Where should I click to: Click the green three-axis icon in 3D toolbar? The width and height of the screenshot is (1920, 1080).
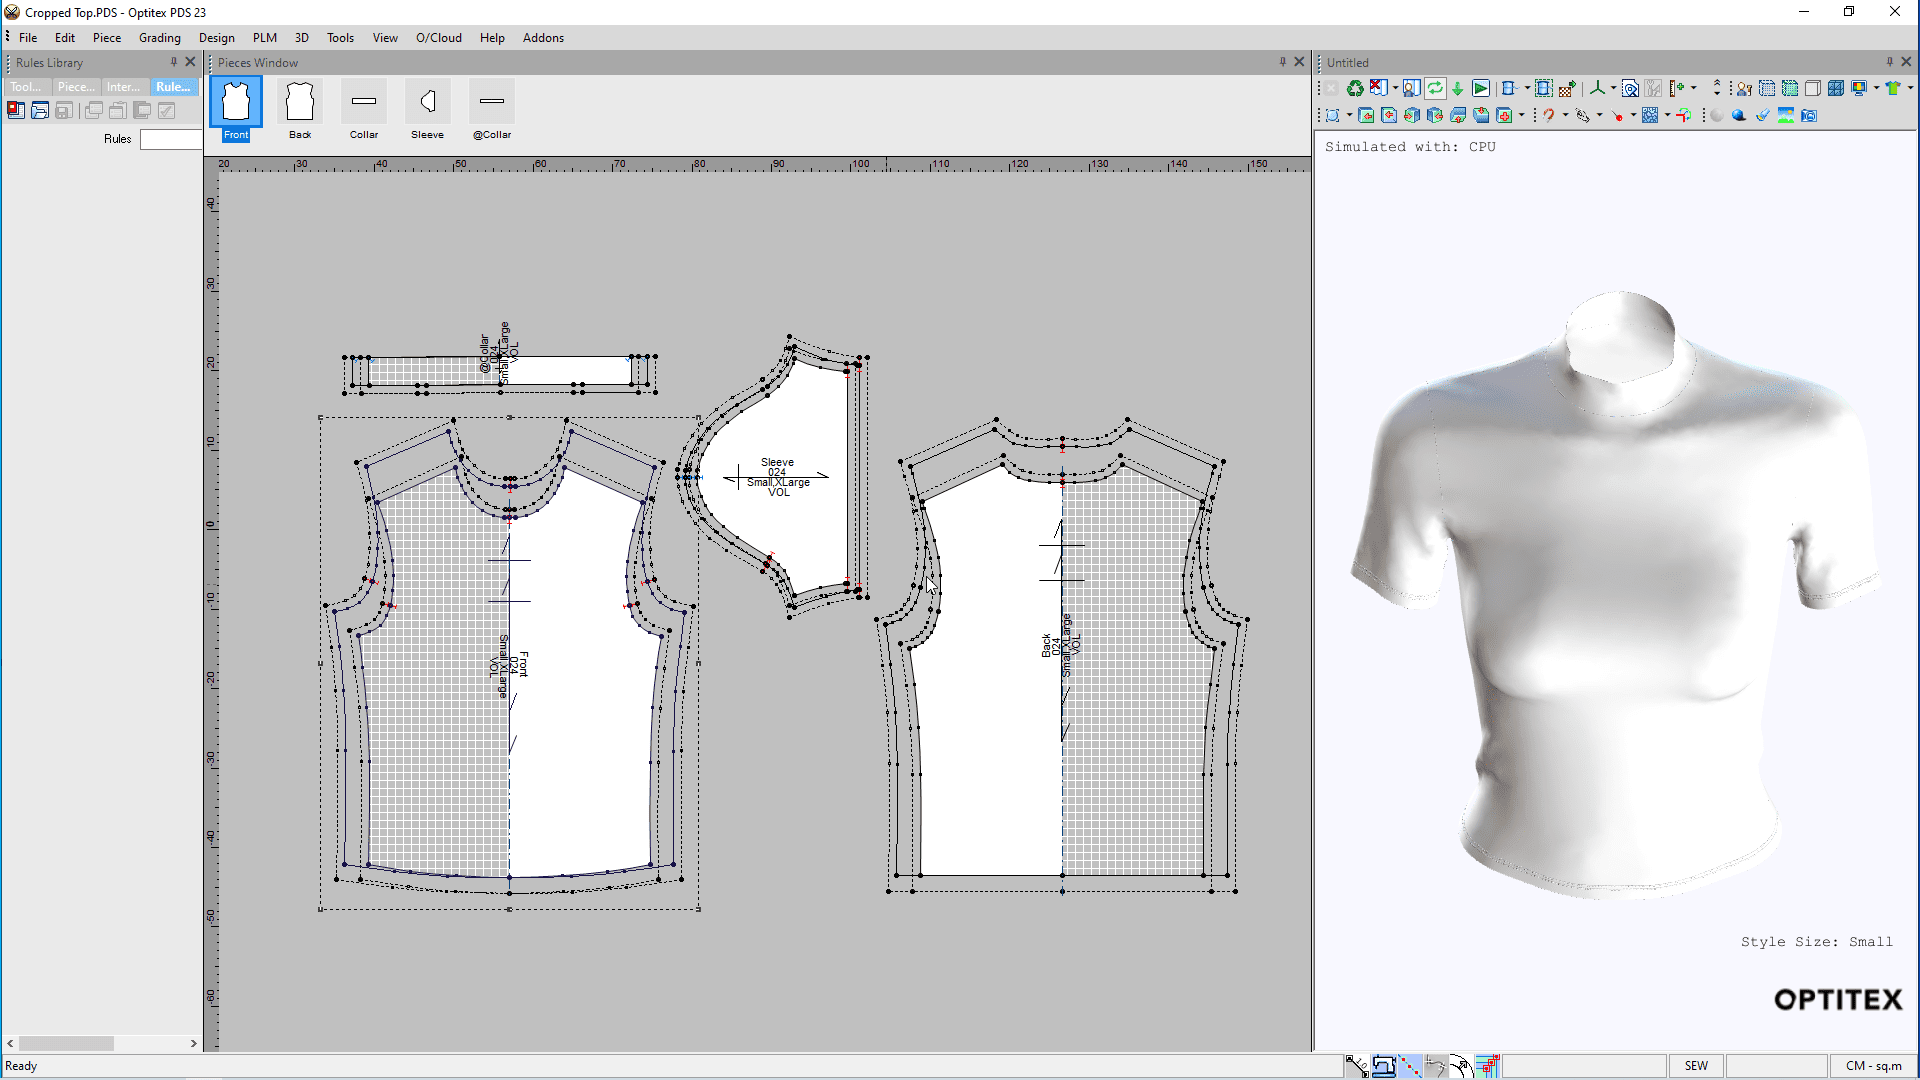(1597, 88)
